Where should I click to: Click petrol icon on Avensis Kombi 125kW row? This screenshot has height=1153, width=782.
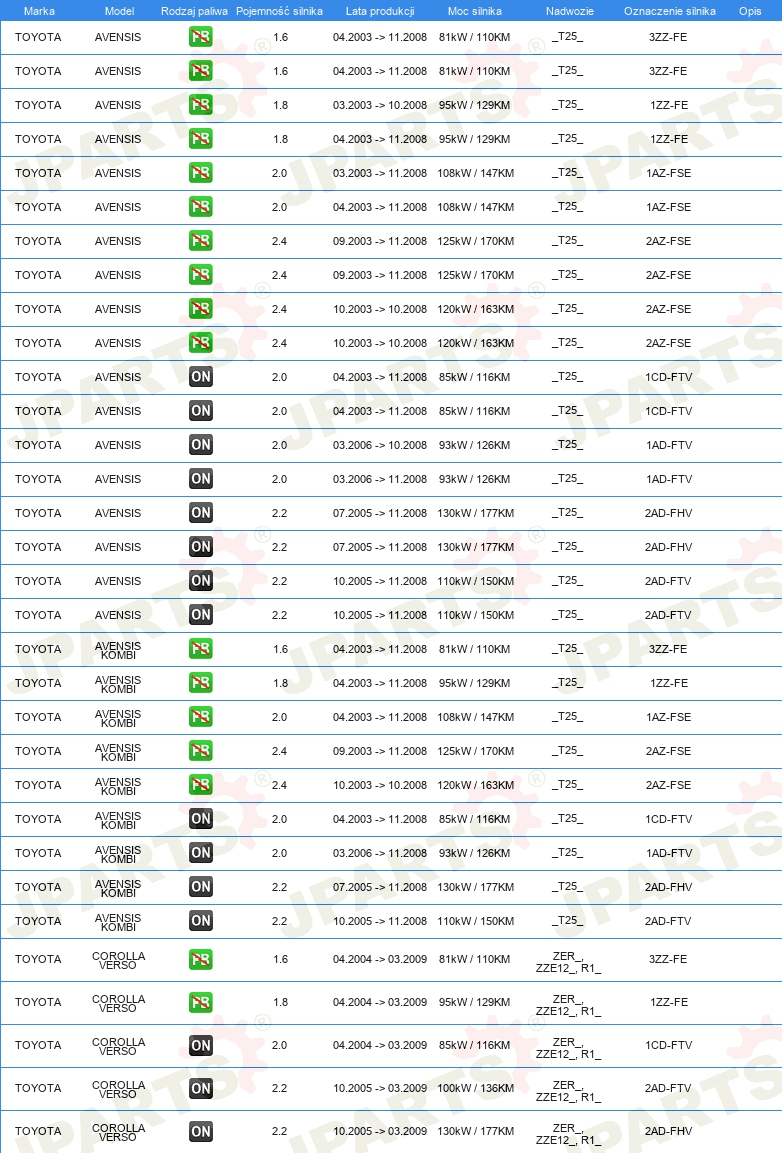(201, 751)
